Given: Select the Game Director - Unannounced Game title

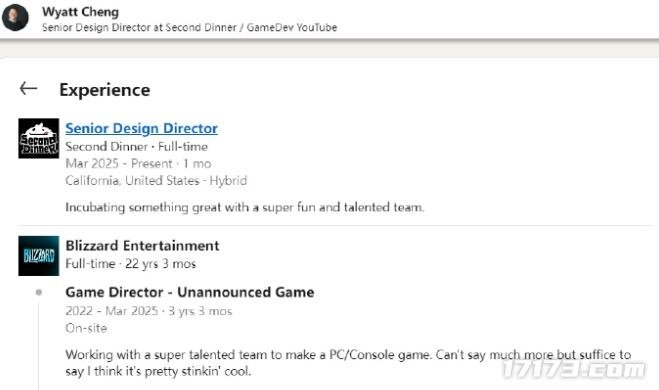Looking at the screenshot, I should [190, 292].
